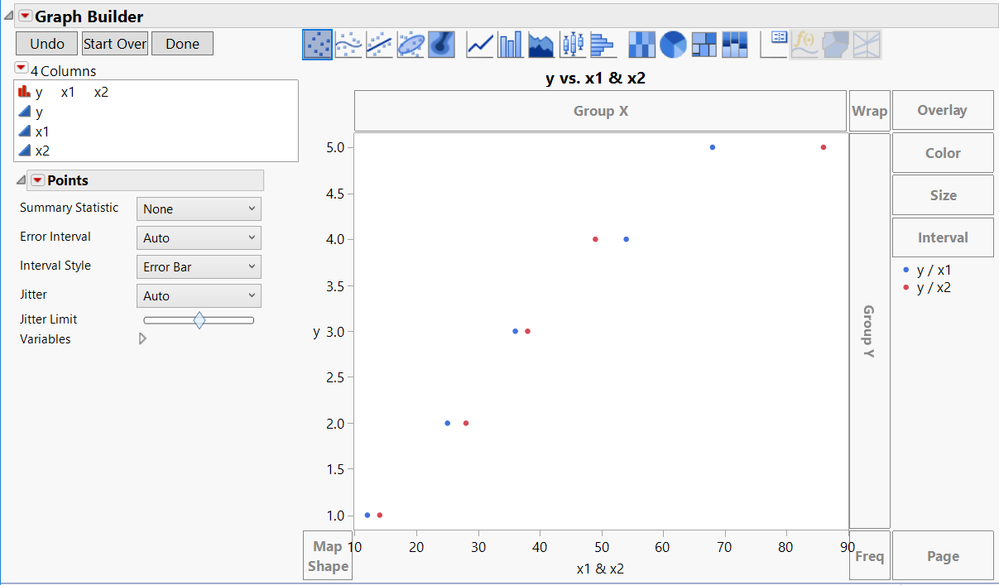Click the x1 & x2 axis label
This screenshot has height=585, width=999.
point(600,568)
